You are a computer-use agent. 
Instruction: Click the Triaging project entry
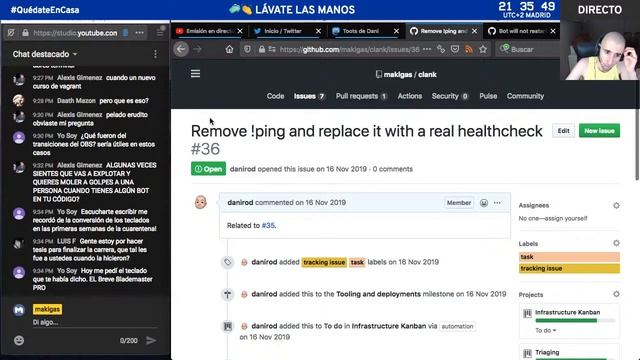pos(547,352)
